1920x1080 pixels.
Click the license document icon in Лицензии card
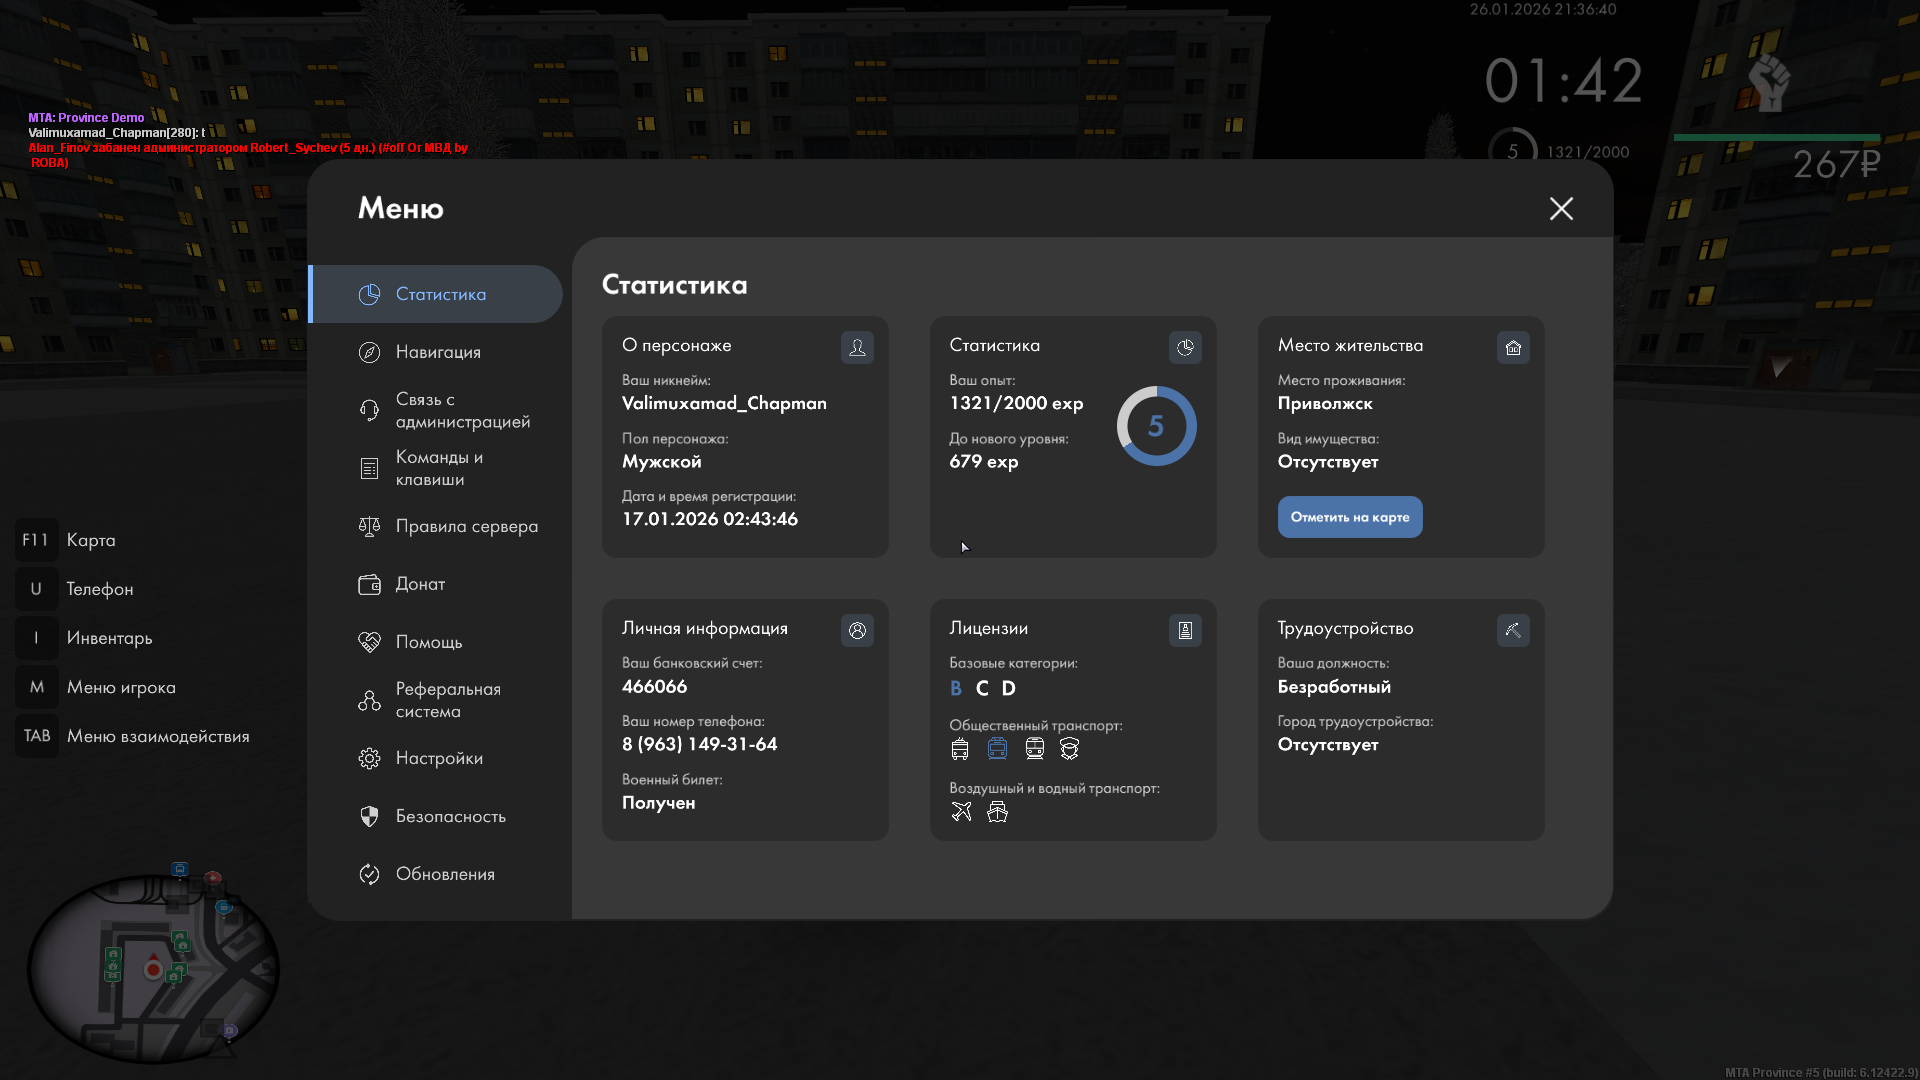coord(1185,630)
